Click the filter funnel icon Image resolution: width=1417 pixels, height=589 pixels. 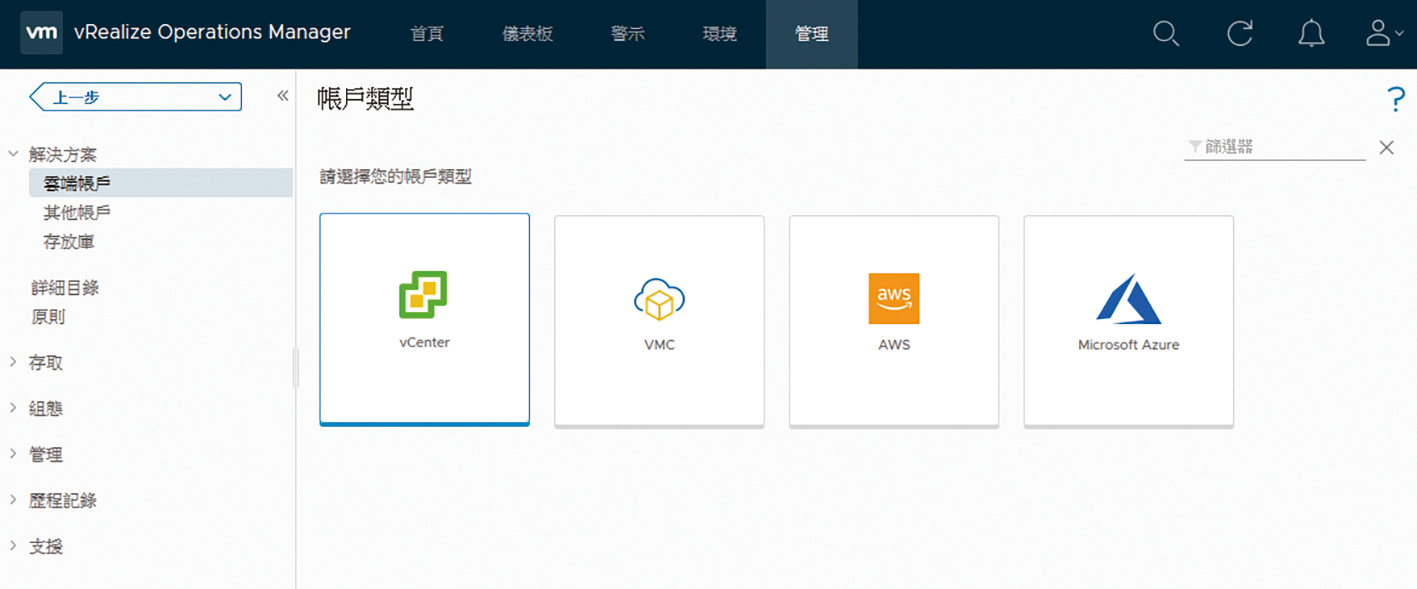(x=1194, y=147)
